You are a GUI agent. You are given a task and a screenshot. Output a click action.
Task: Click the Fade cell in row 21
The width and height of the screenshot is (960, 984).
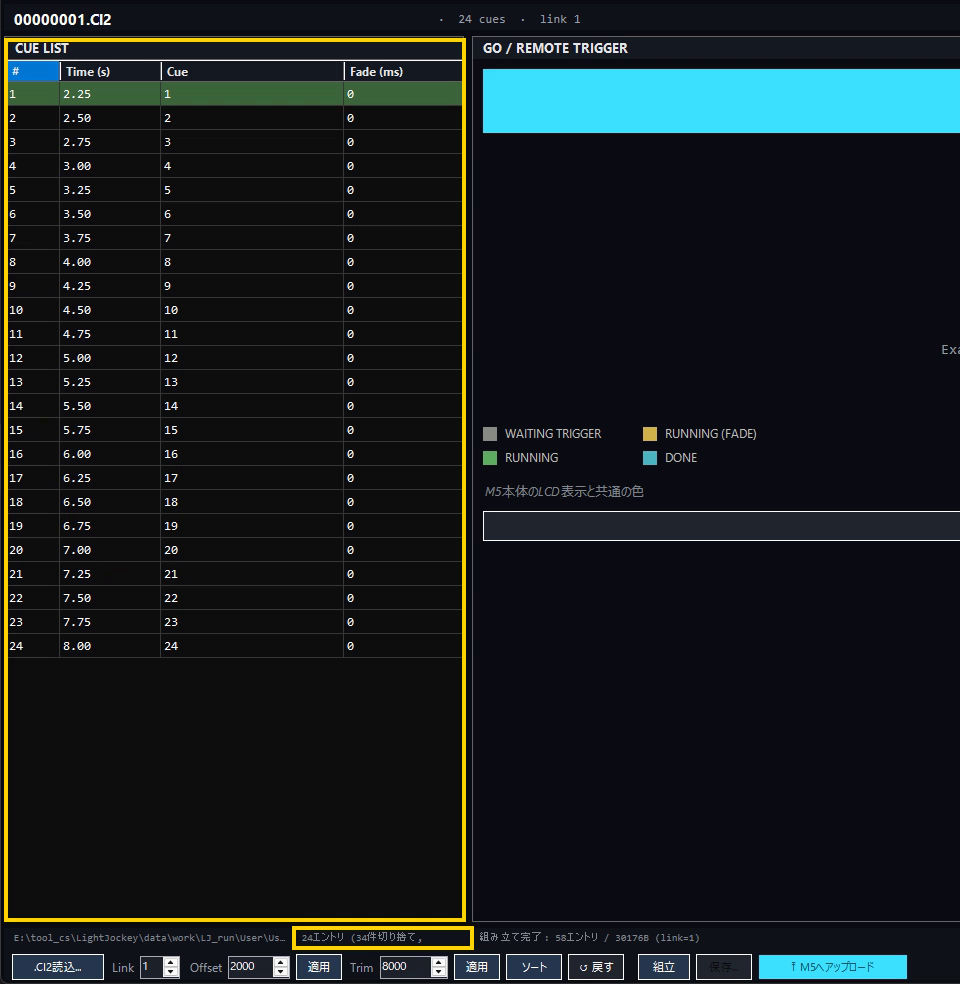[403, 574]
